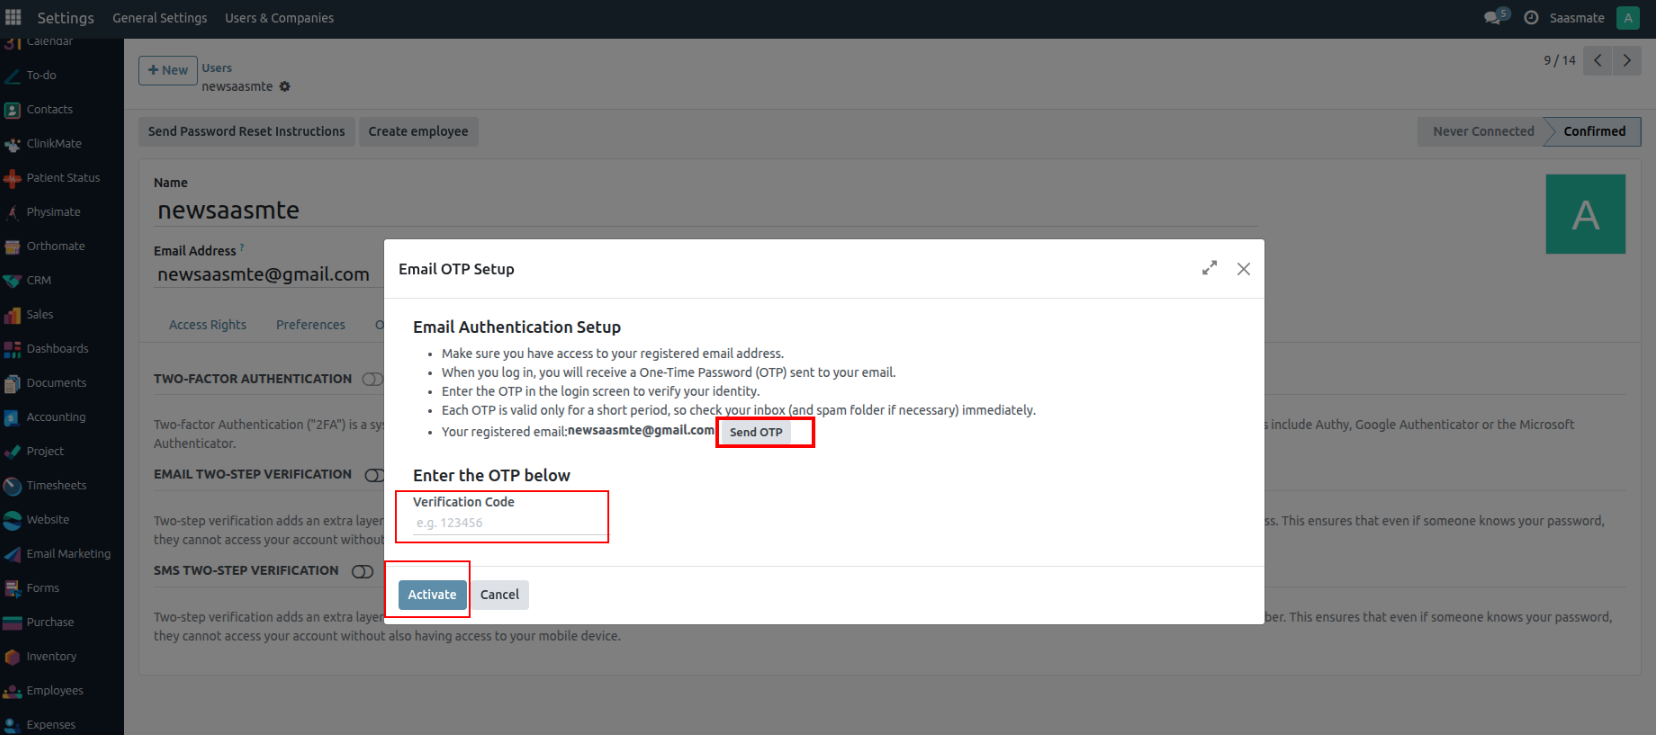The height and width of the screenshot is (735, 1660).
Task: Open the ClinikMate app icon
Action: pyautogui.click(x=13, y=144)
